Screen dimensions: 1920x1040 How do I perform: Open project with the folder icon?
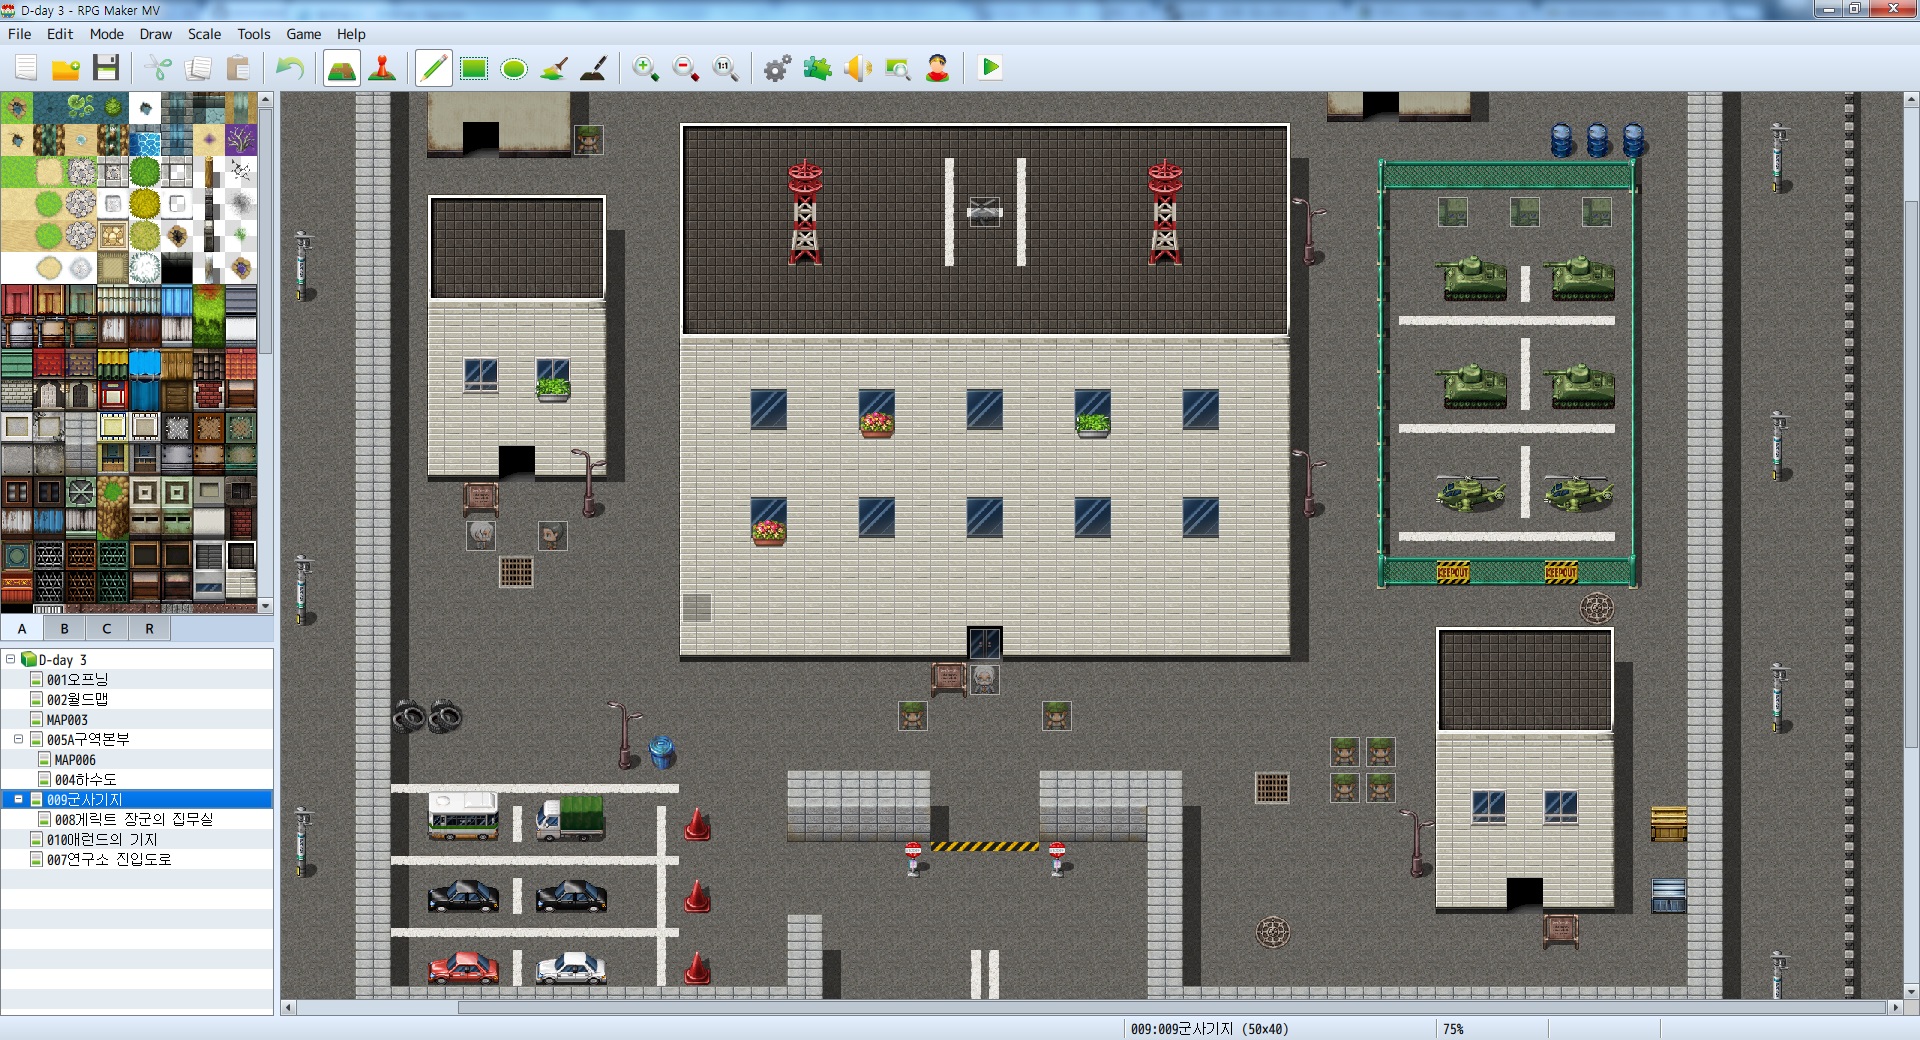(66, 68)
